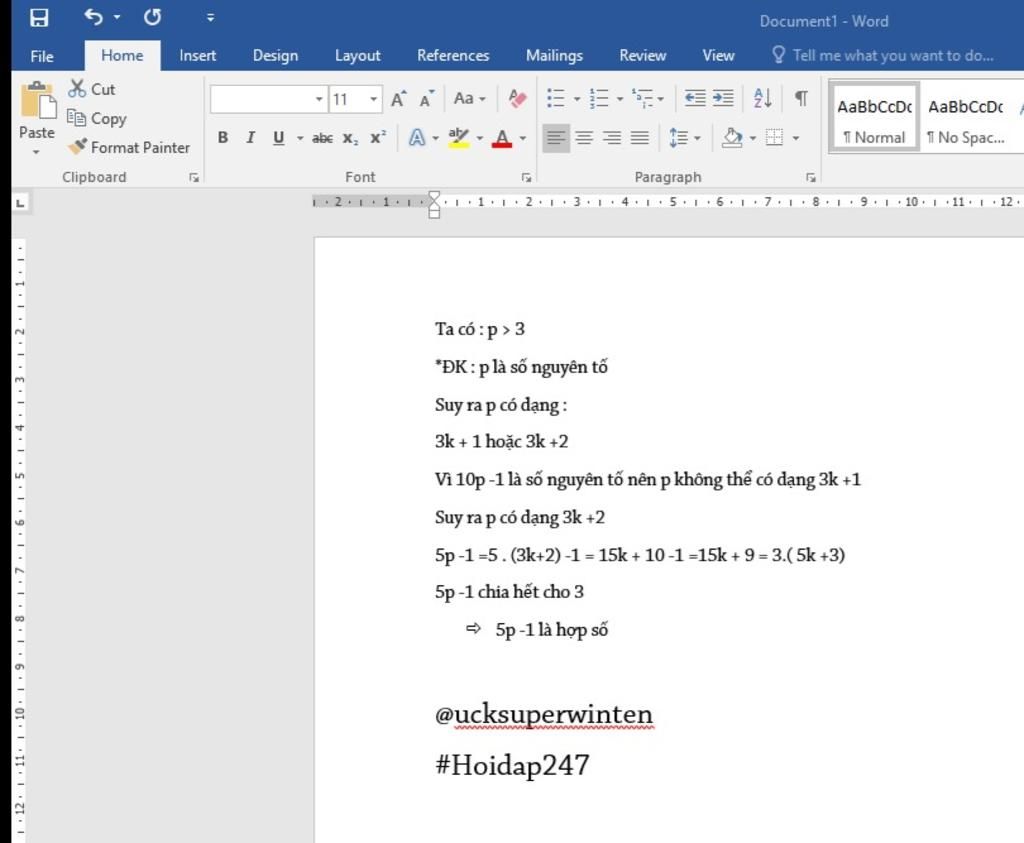The height and width of the screenshot is (843, 1024).
Task: Toggle Bold formatting
Action: click(223, 138)
